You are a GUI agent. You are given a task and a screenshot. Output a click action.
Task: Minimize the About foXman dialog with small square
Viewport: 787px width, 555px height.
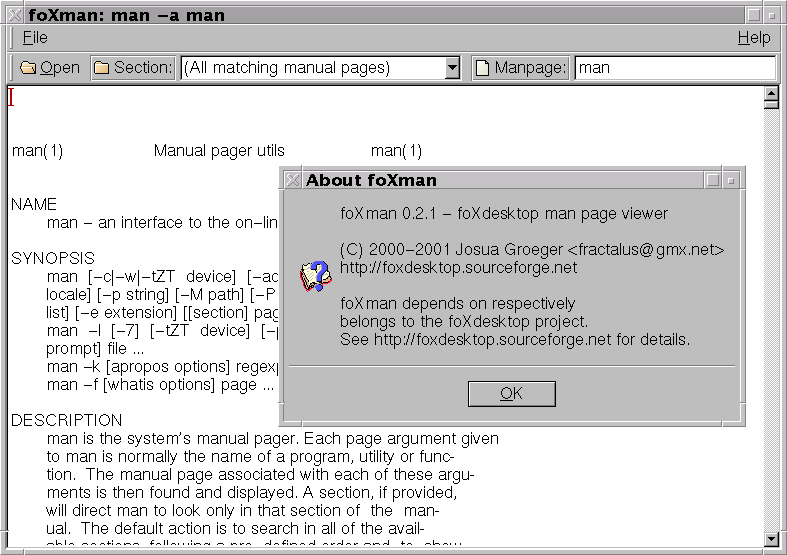732,181
